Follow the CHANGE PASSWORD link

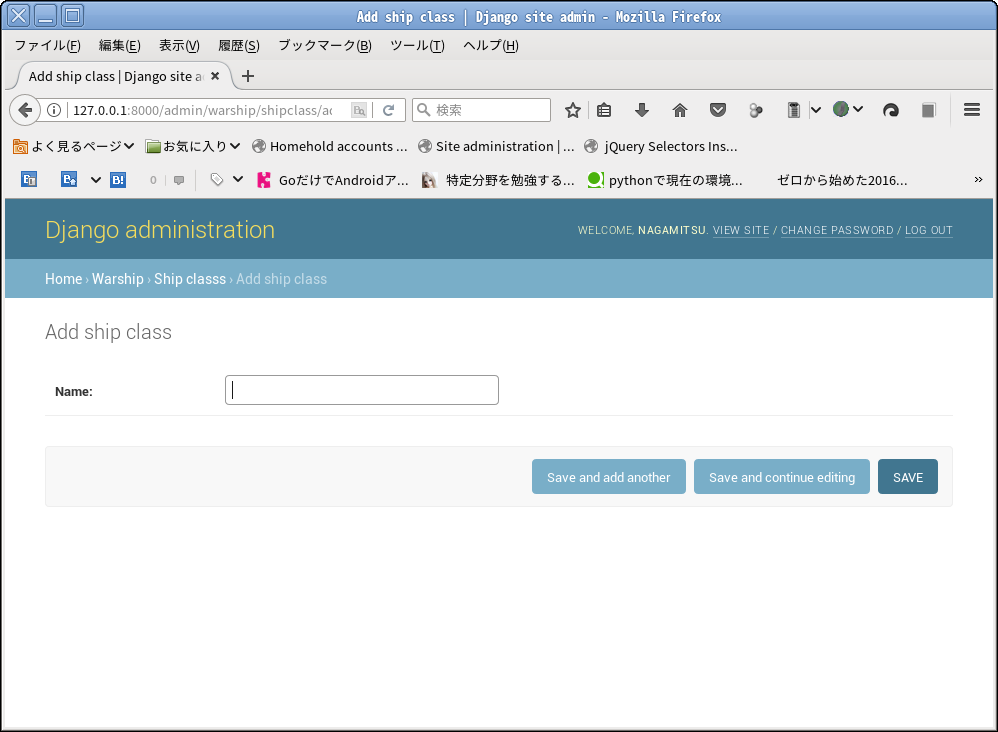click(837, 230)
